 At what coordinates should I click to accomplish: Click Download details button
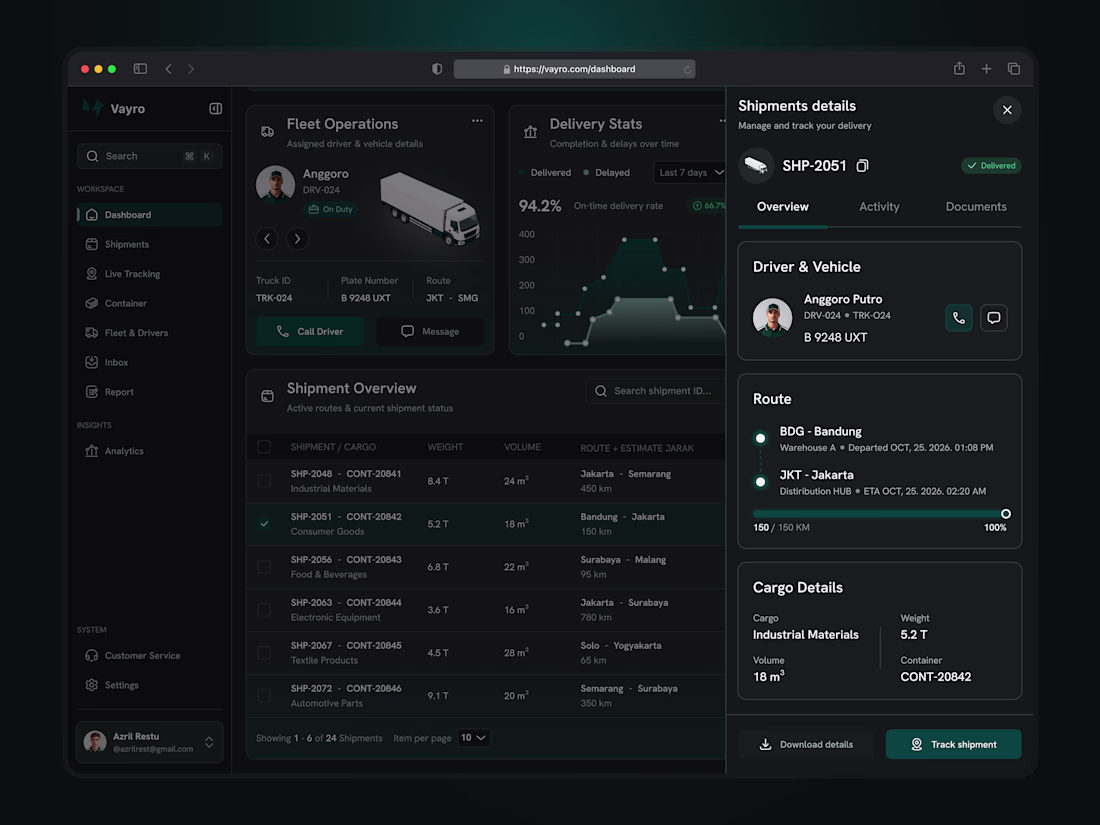[x=806, y=744]
